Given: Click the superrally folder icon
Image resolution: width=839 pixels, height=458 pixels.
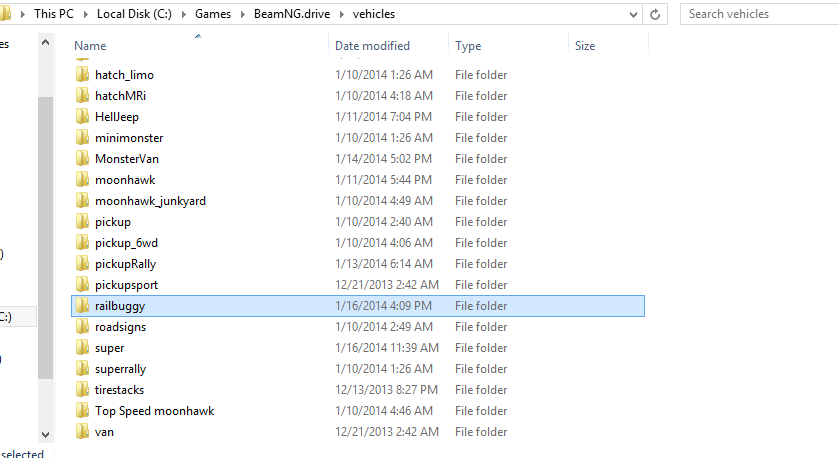Looking at the screenshot, I should point(82,369).
